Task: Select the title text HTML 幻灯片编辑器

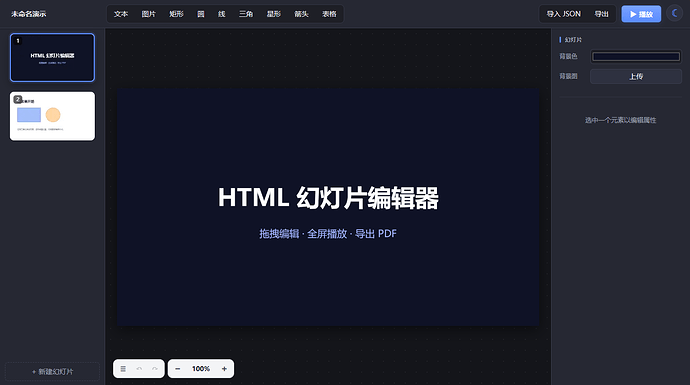Action: click(328, 198)
